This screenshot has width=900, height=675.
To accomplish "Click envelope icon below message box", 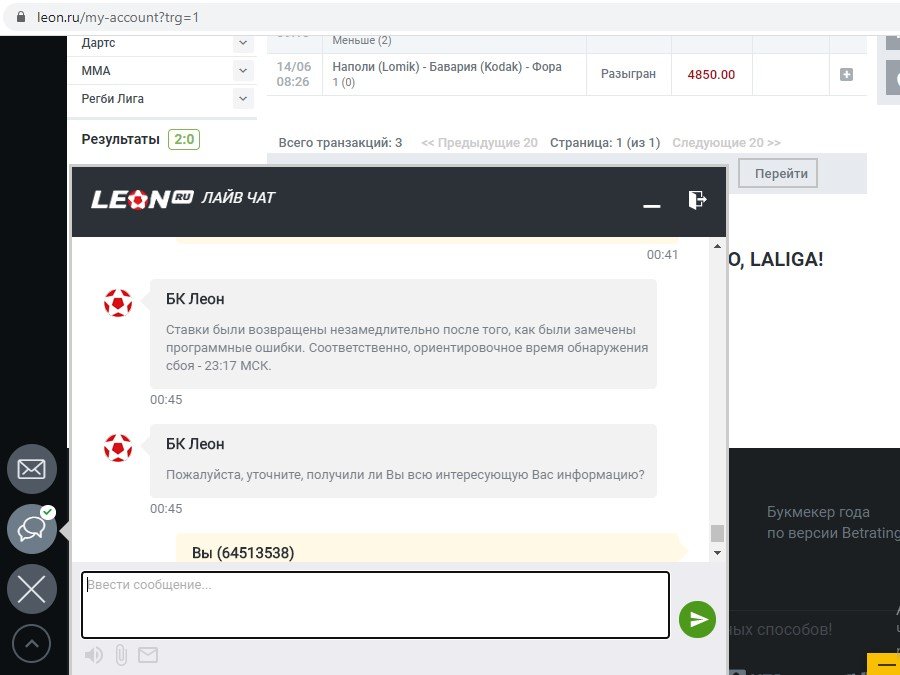I will (x=148, y=656).
